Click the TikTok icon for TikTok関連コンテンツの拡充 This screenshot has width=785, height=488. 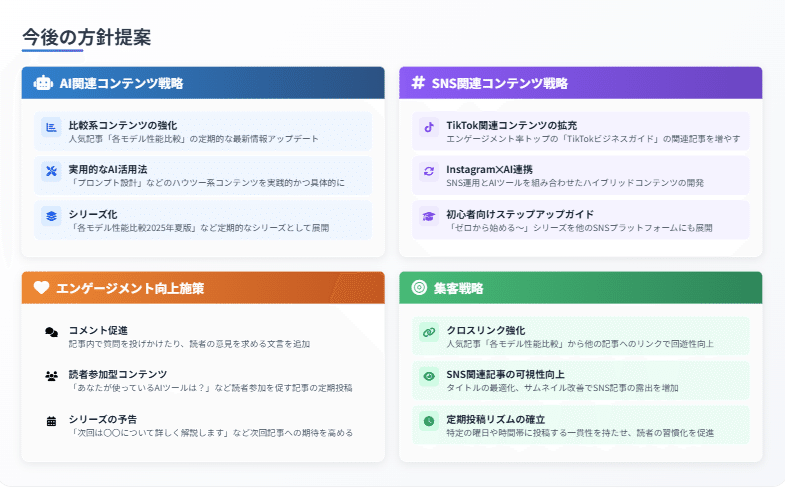coord(429,127)
